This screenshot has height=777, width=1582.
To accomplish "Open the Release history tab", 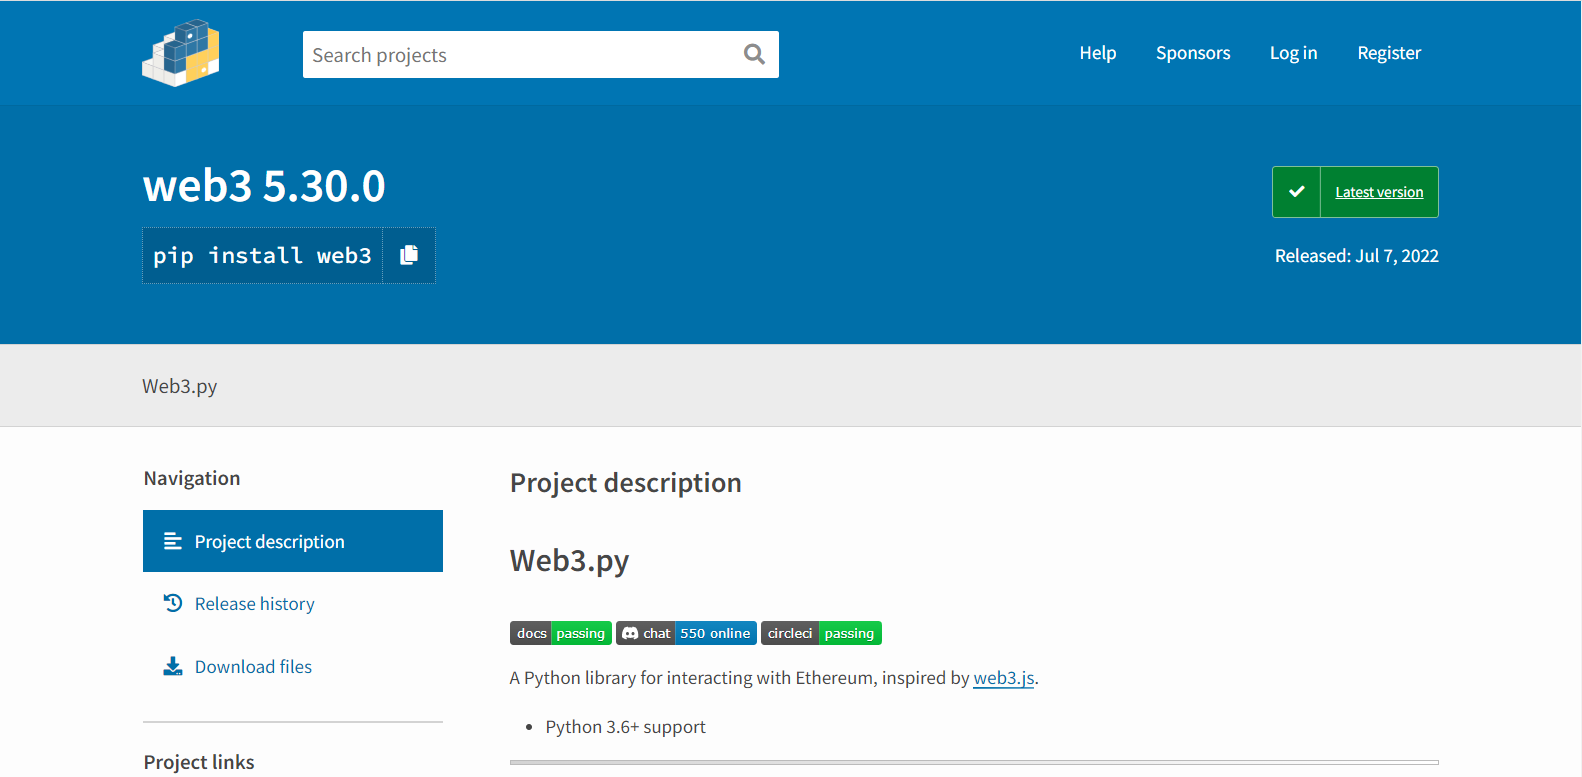I will coord(293,604).
